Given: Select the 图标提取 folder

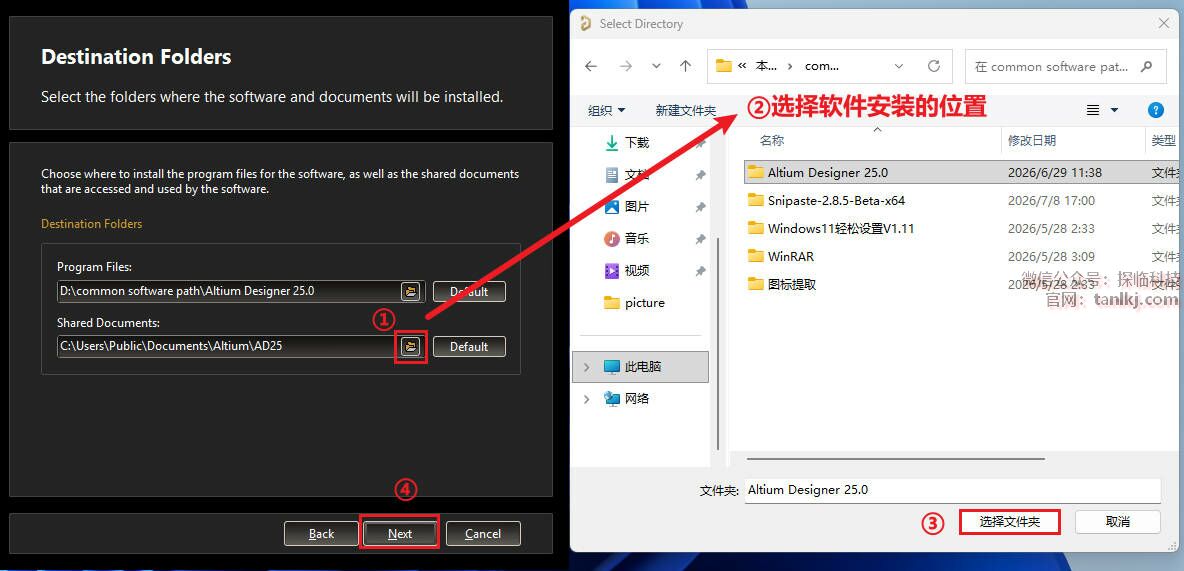Looking at the screenshot, I should click(963, 284).
